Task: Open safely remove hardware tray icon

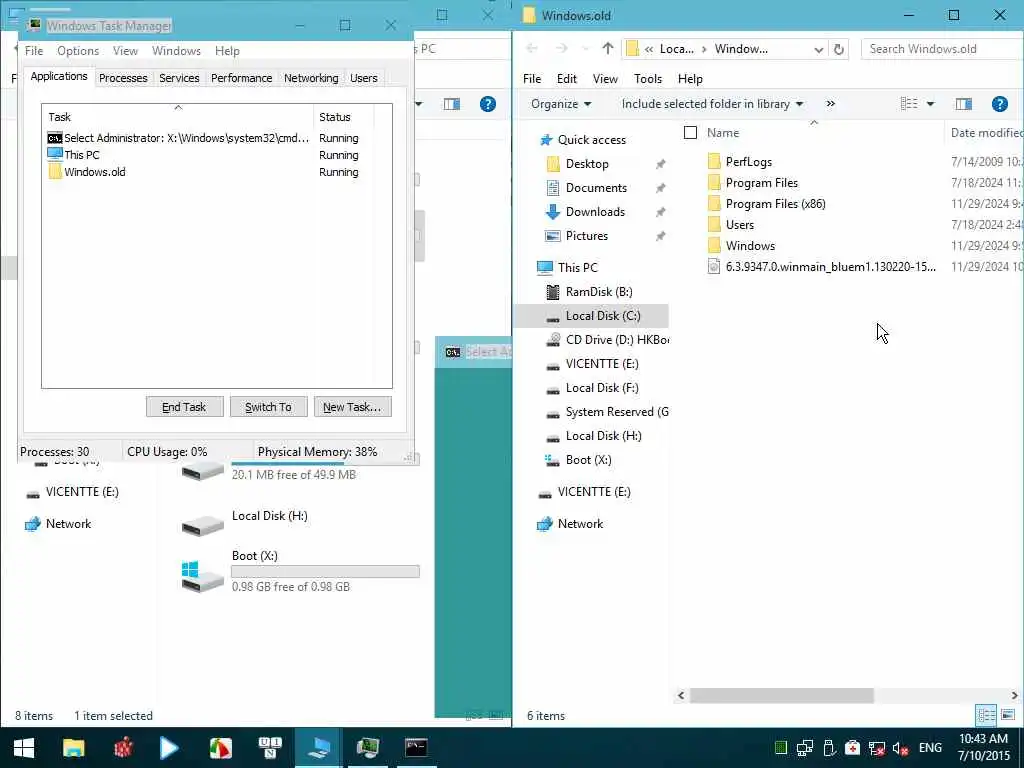Action: click(829, 748)
